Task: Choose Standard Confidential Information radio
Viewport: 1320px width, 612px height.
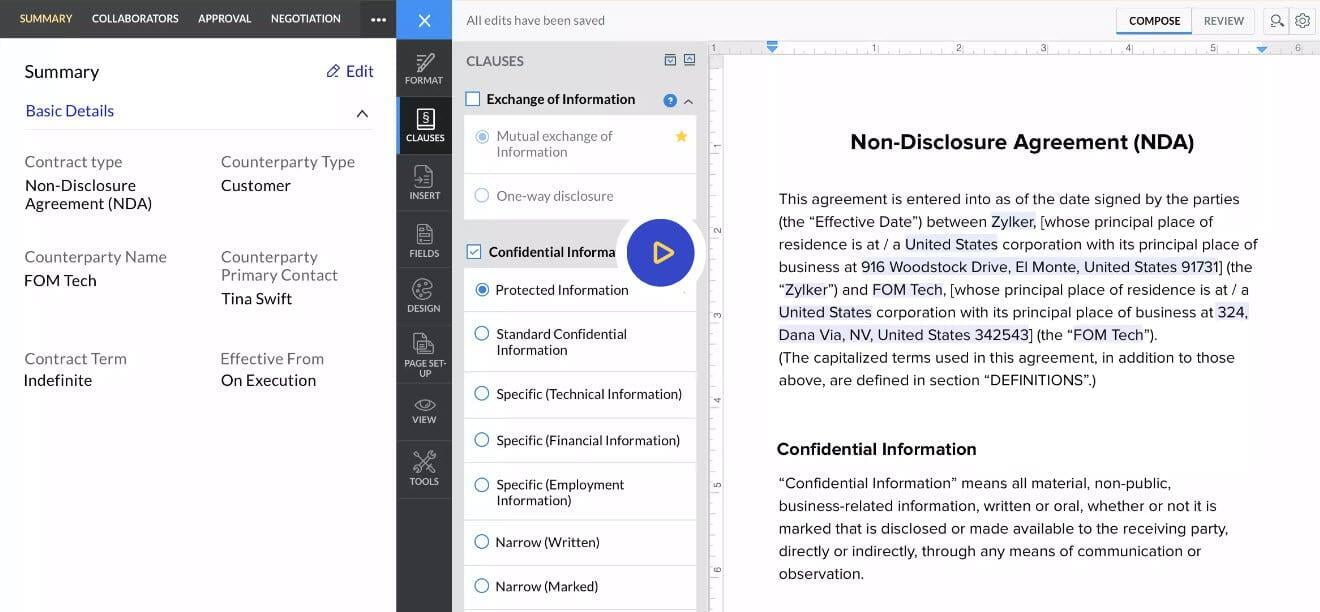Action: pos(482,334)
